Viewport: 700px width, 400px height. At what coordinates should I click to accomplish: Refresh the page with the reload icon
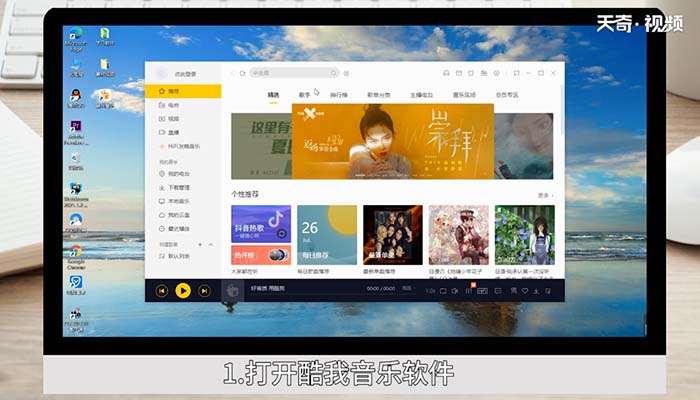(x=242, y=73)
